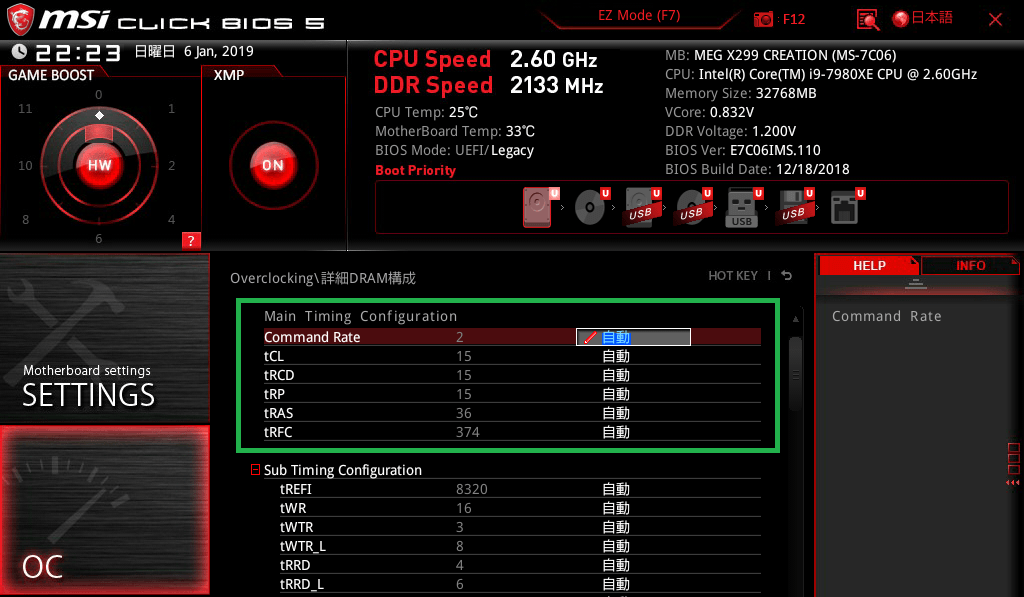The image size is (1024, 597).
Task: Click the HOT KEY button
Action: (x=733, y=276)
